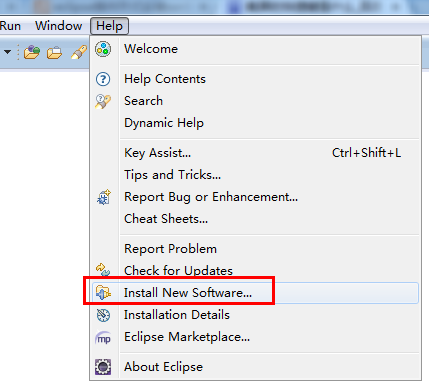Click Check for Updates

click(255, 271)
